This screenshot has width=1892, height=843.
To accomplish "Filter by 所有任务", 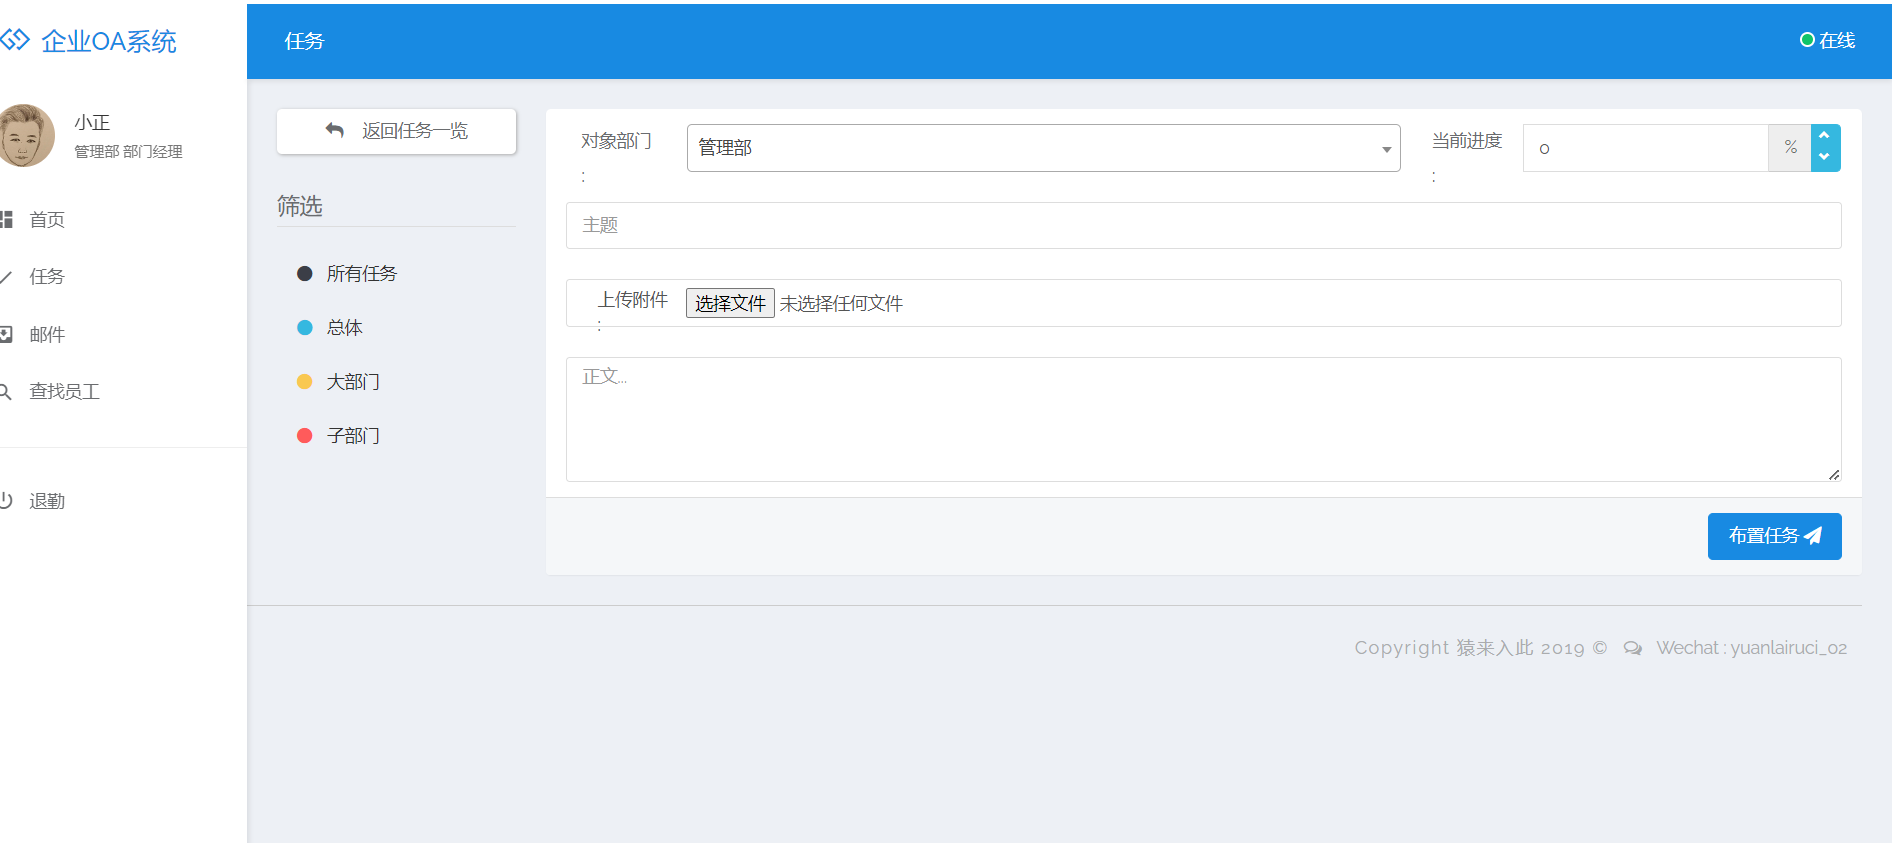I will point(361,273).
